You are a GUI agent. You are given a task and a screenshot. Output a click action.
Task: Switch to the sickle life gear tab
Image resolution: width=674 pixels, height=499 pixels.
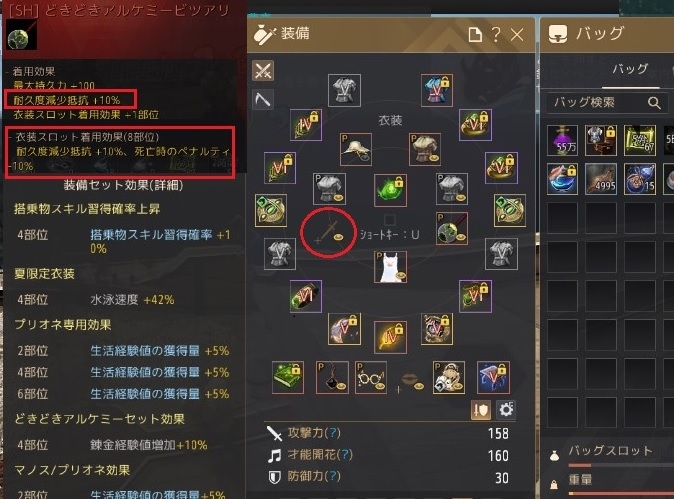tap(263, 100)
